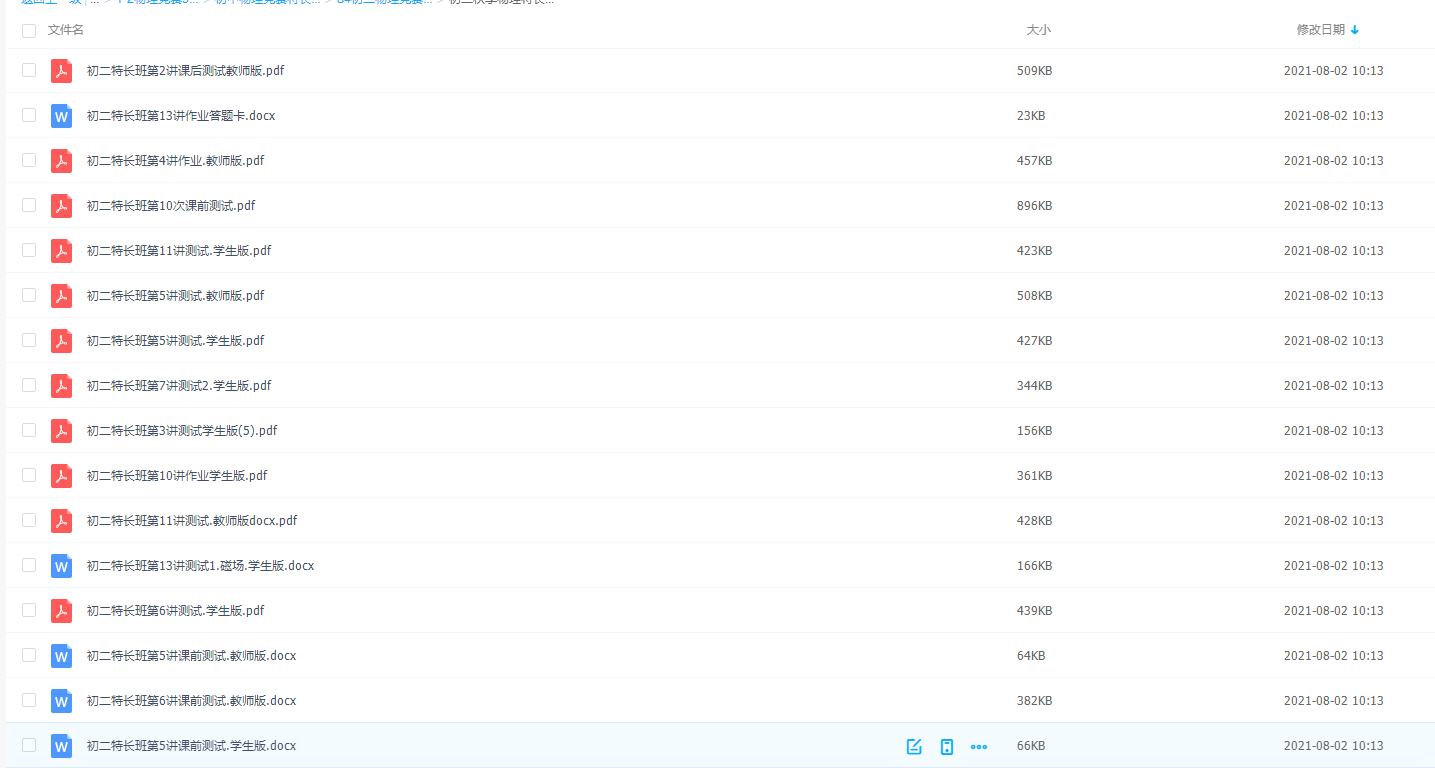
Task: Select checkbox for 初二特长班第7讲测试2.学生版.pdf
Action: coord(29,385)
